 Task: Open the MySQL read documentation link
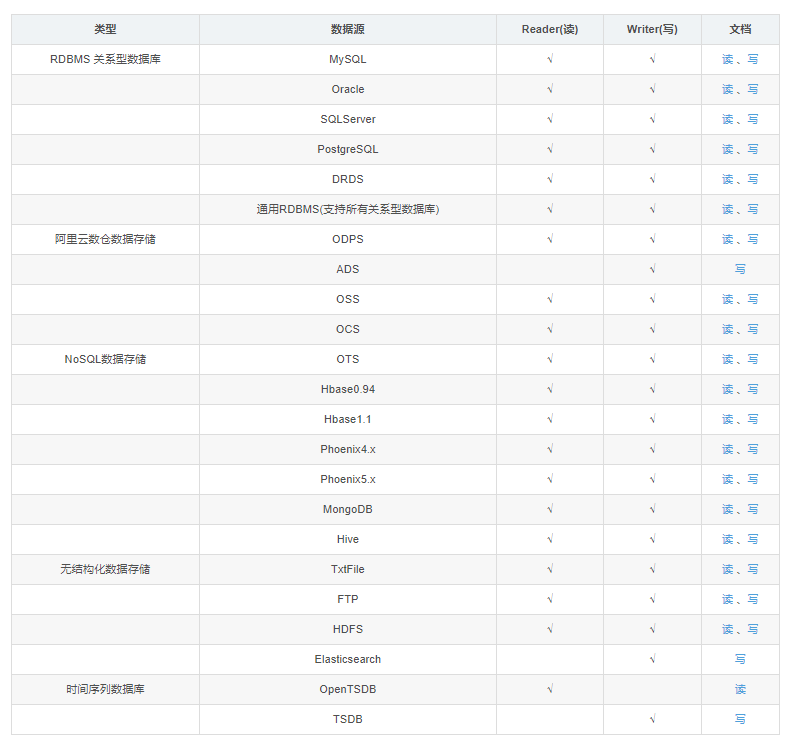point(728,59)
